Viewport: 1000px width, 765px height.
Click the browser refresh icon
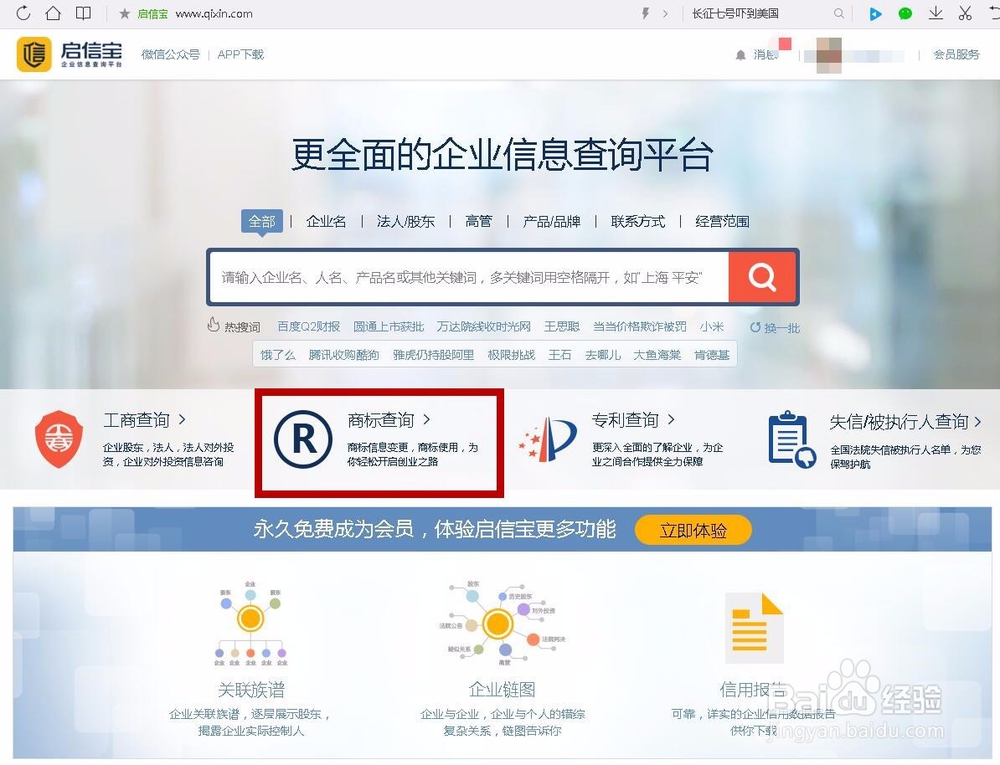(x=23, y=13)
